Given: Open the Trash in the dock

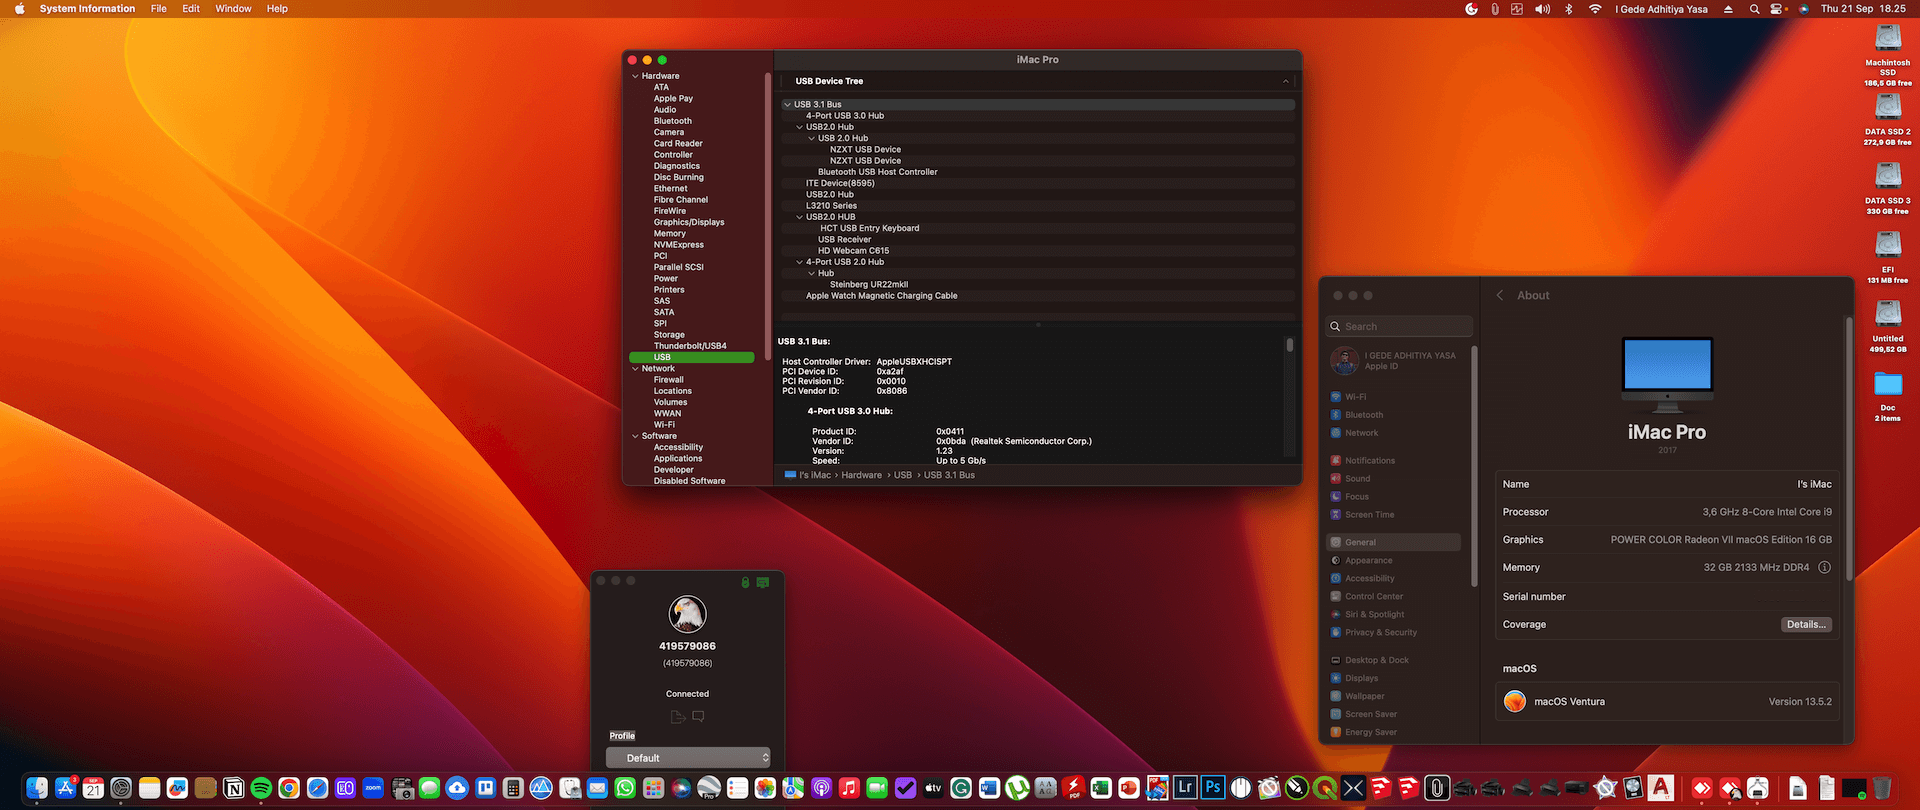Looking at the screenshot, I should pyautogui.click(x=1881, y=788).
